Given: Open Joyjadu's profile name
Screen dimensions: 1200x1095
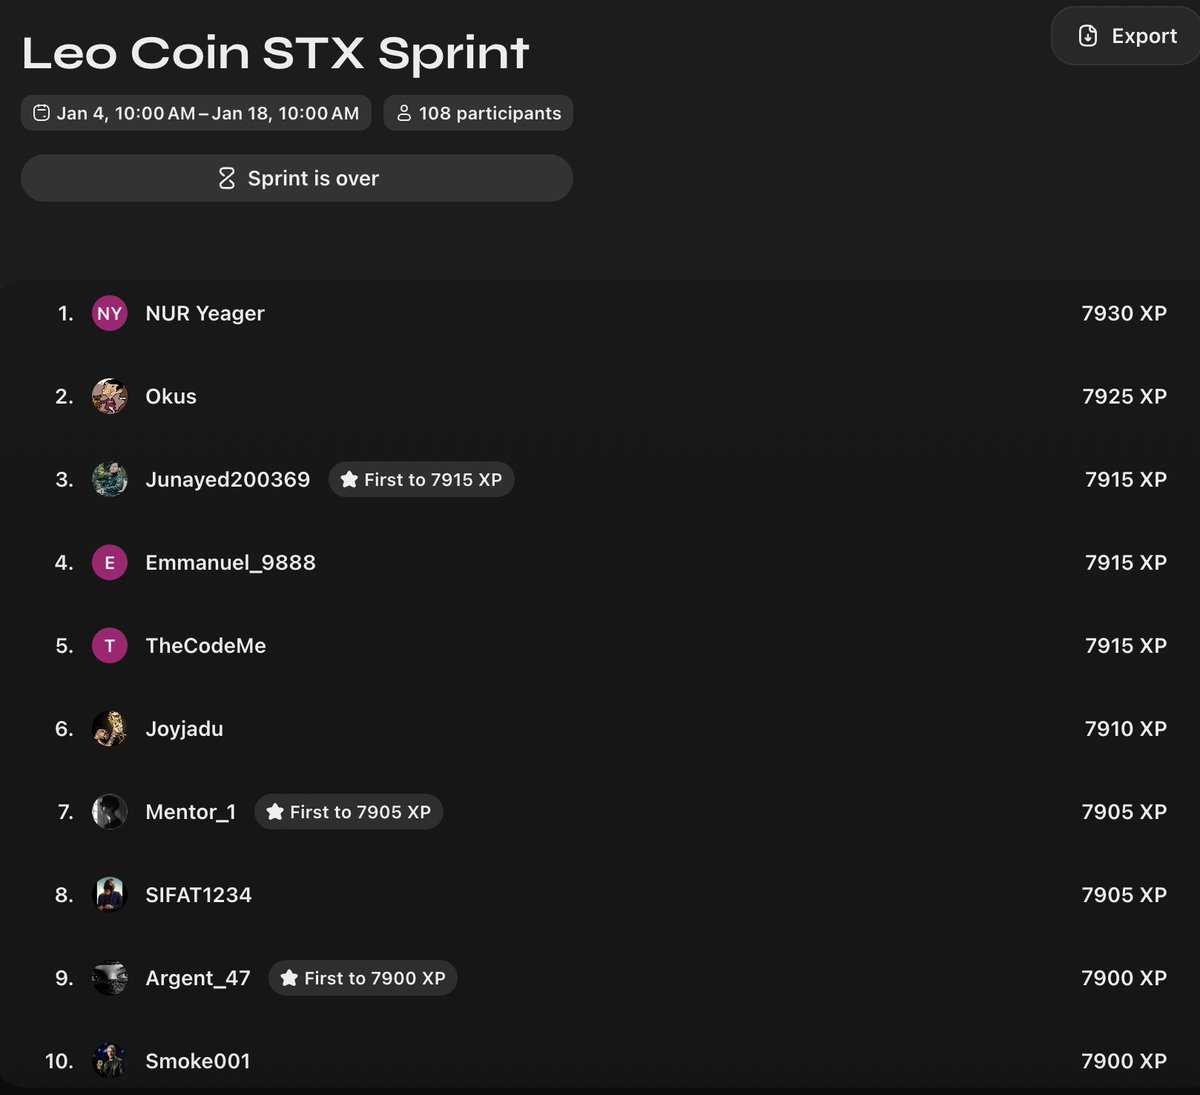Looking at the screenshot, I should (x=184, y=729).
